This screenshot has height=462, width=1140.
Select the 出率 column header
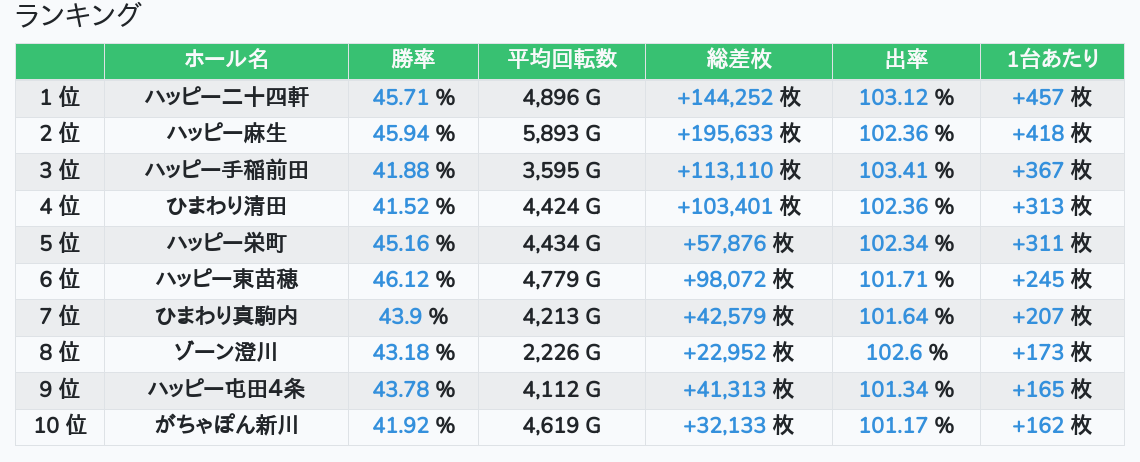tap(906, 60)
